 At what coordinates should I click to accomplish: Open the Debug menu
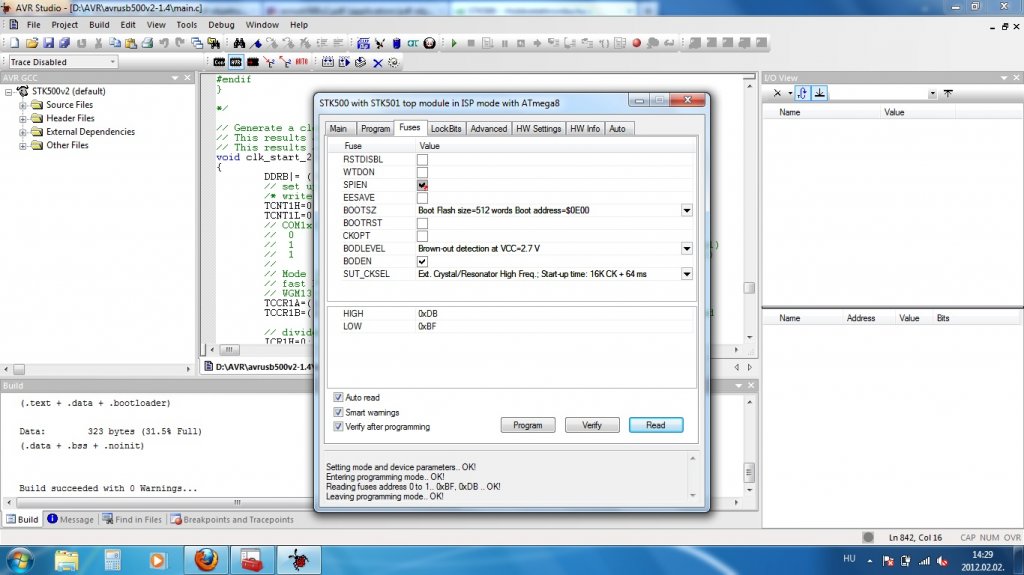pyautogui.click(x=221, y=25)
